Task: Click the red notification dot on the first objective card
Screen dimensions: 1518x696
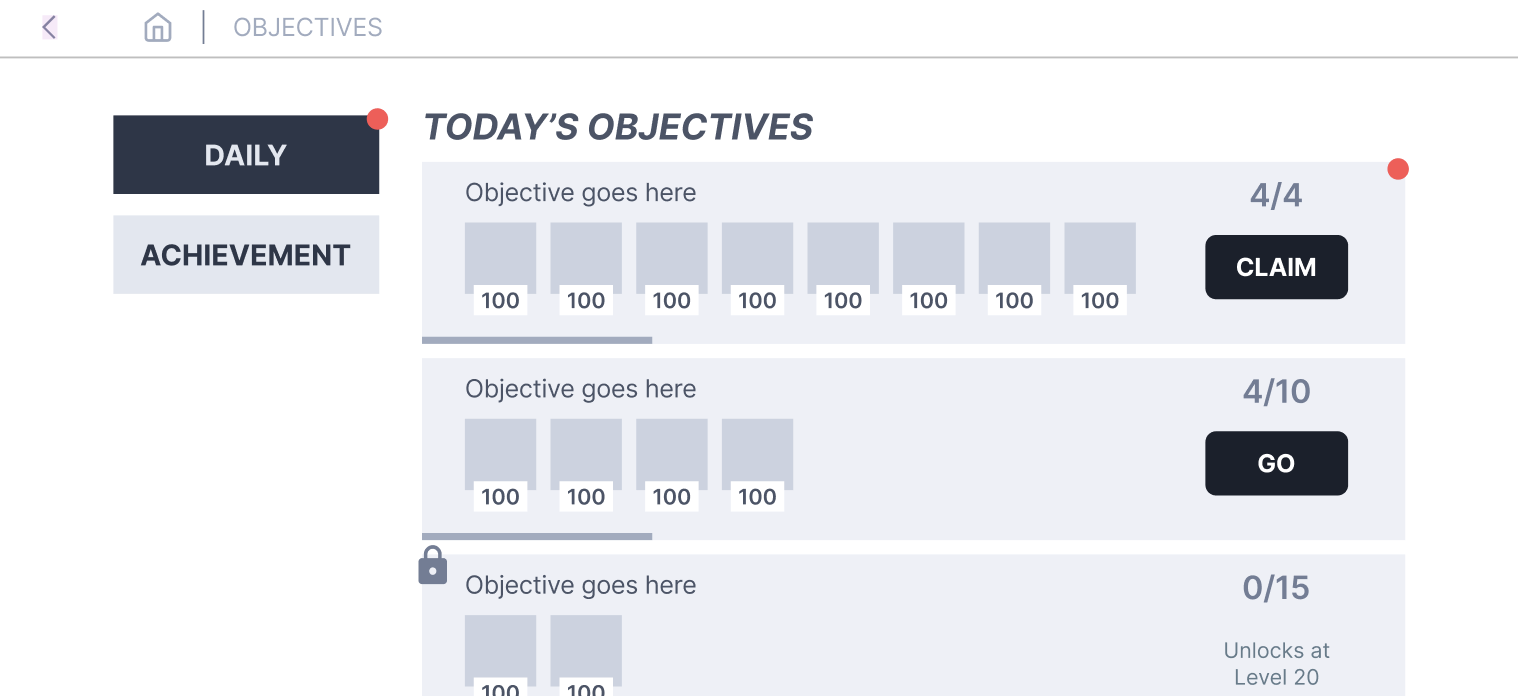Action: point(1398,169)
